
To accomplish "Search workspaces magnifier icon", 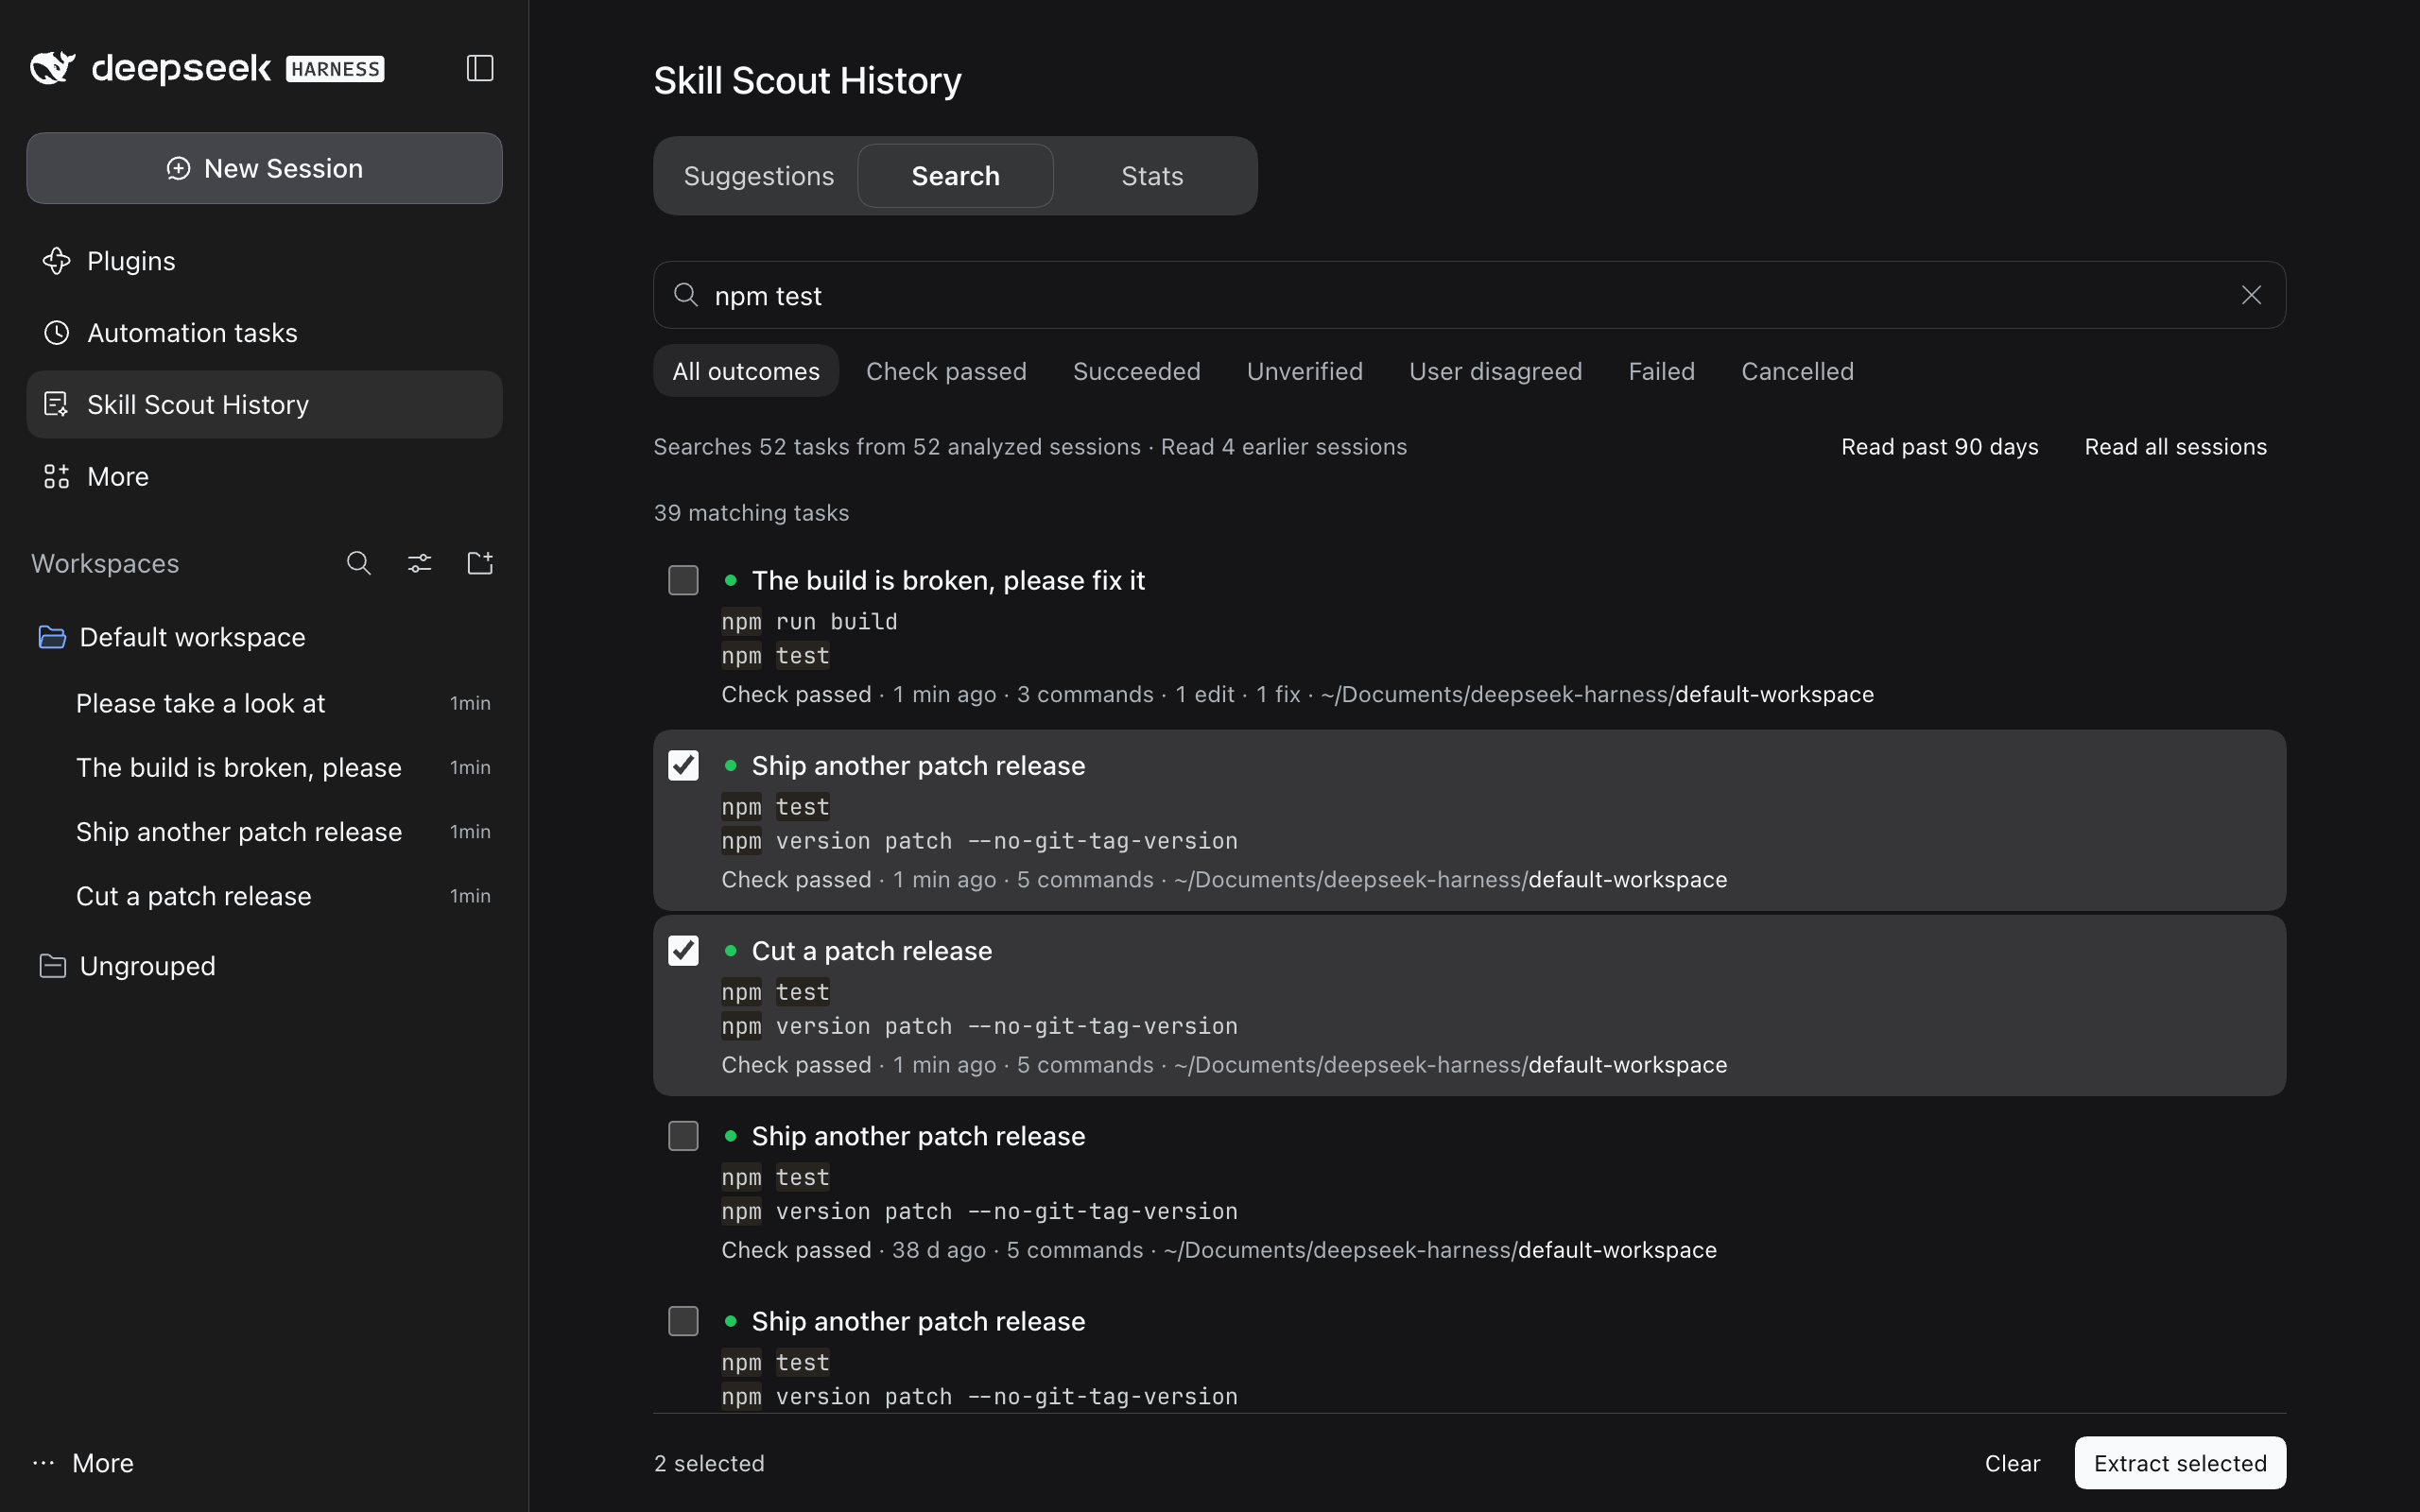I will 359,563.
